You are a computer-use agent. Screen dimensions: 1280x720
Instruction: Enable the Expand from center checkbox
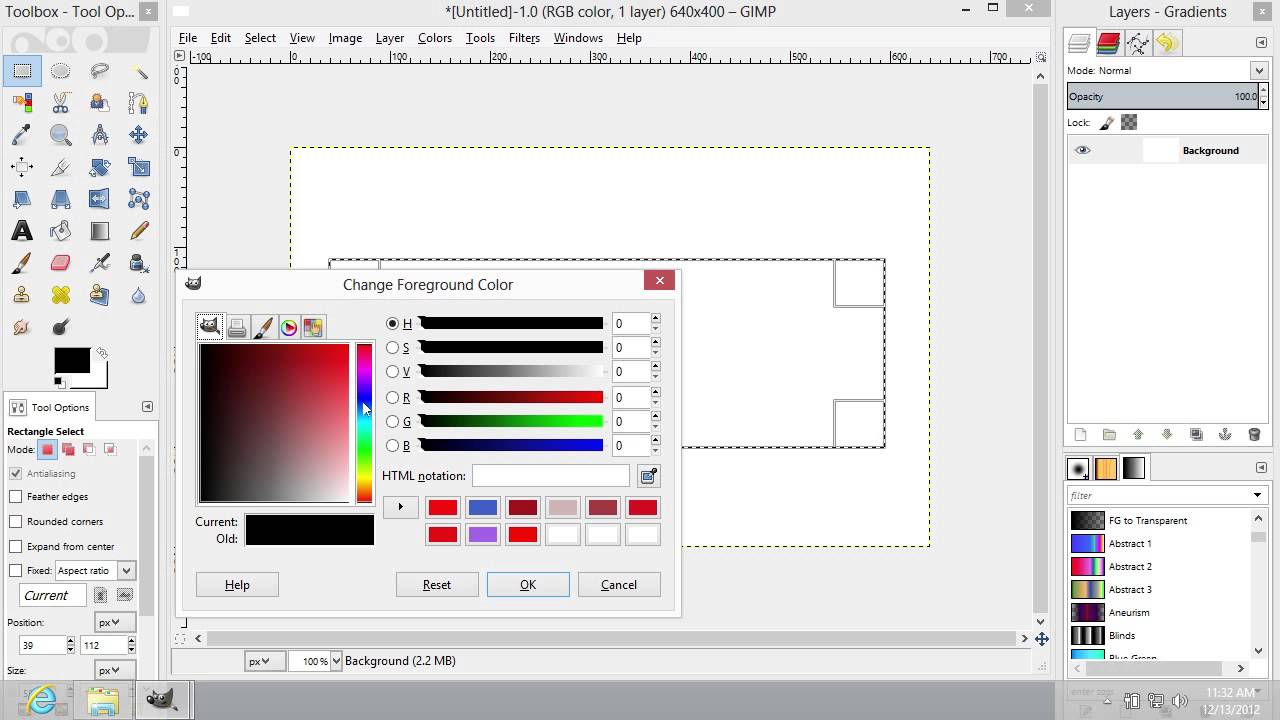[x=16, y=546]
